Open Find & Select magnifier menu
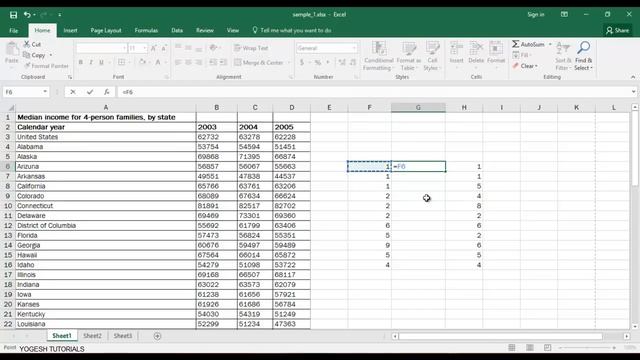Viewport: 640px width, 360px height. point(583,56)
